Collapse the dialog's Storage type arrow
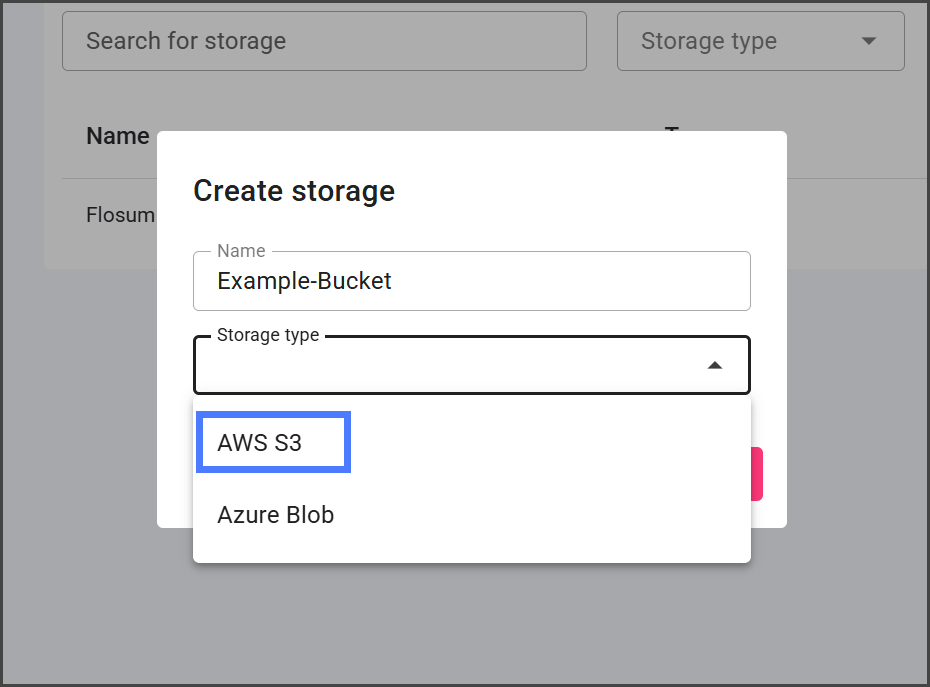This screenshot has height=687, width=930. tap(714, 366)
